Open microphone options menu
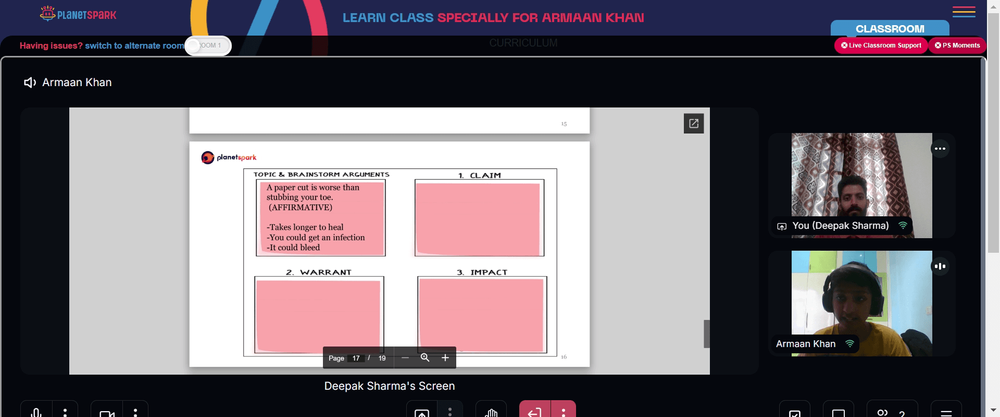The image size is (1000, 417). (x=65, y=411)
